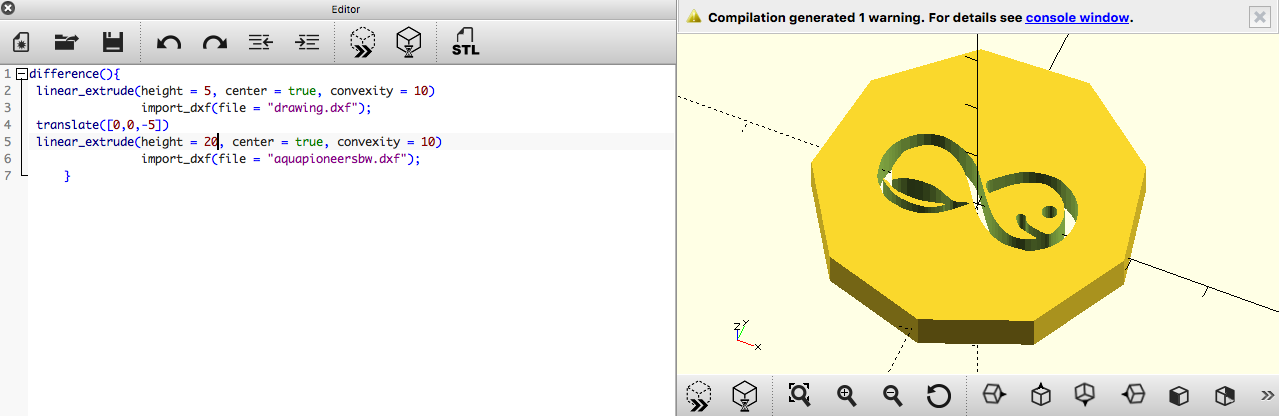Zoom out of the 3D view

[x=892, y=395]
